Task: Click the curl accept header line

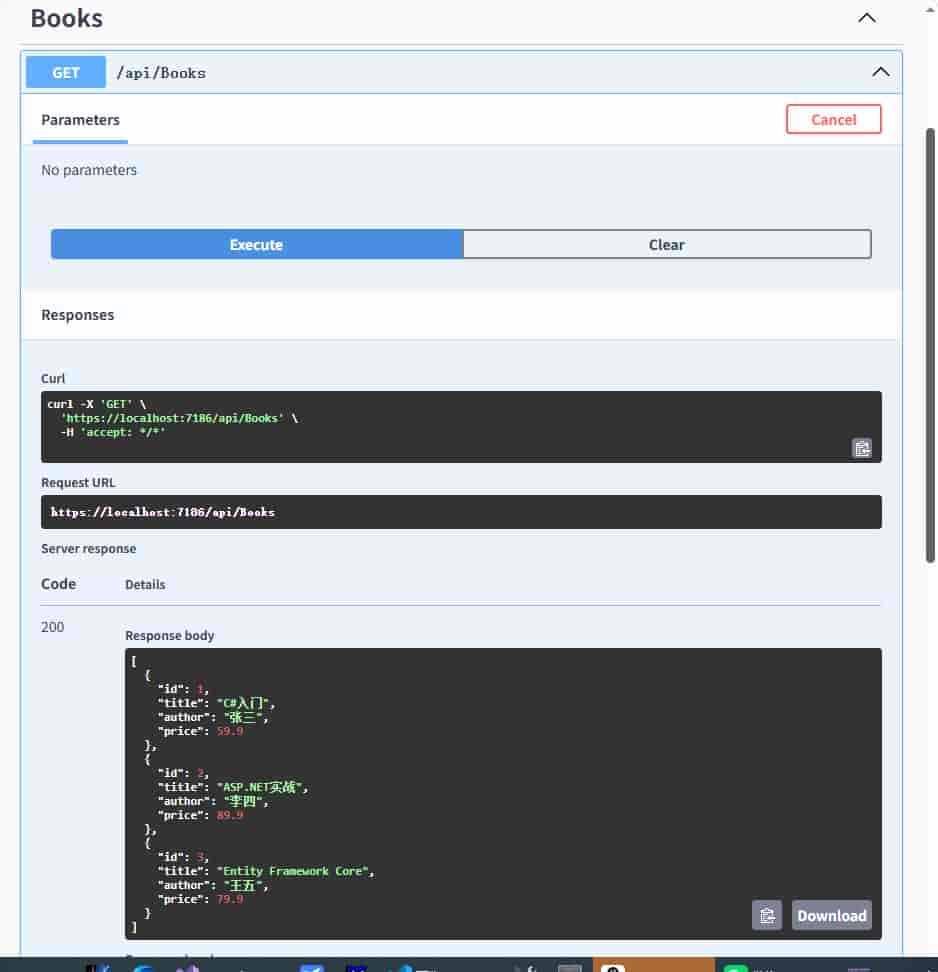Action: click(113, 432)
